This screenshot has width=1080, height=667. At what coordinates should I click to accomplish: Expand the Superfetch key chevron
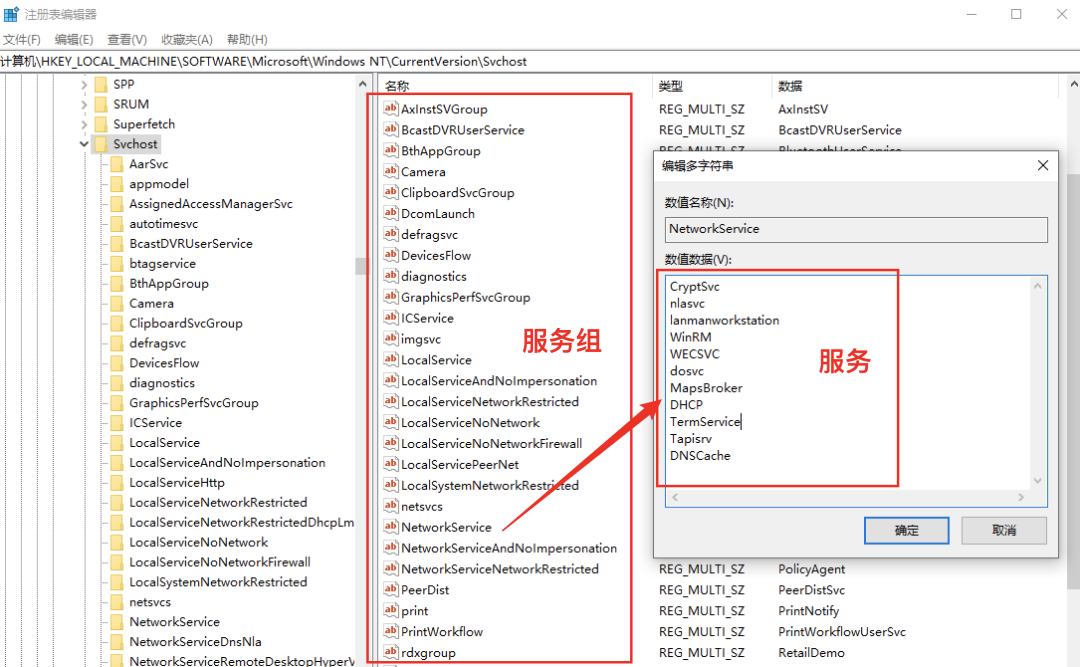pyautogui.click(x=84, y=124)
